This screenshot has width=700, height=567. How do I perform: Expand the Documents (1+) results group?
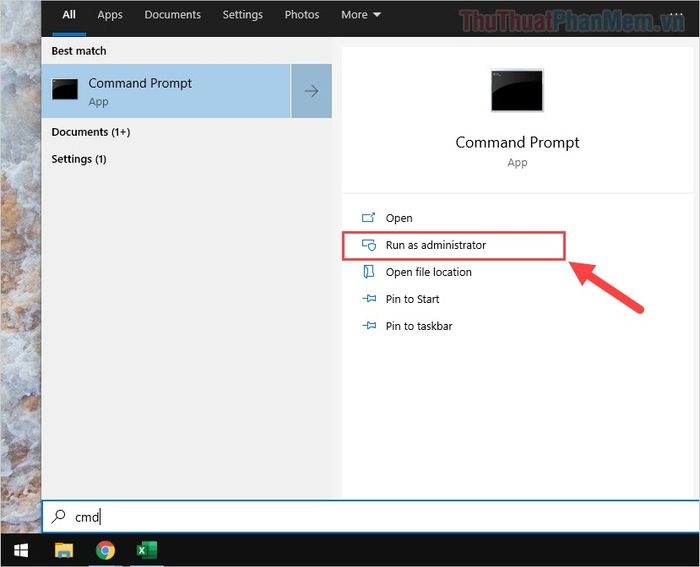91,132
